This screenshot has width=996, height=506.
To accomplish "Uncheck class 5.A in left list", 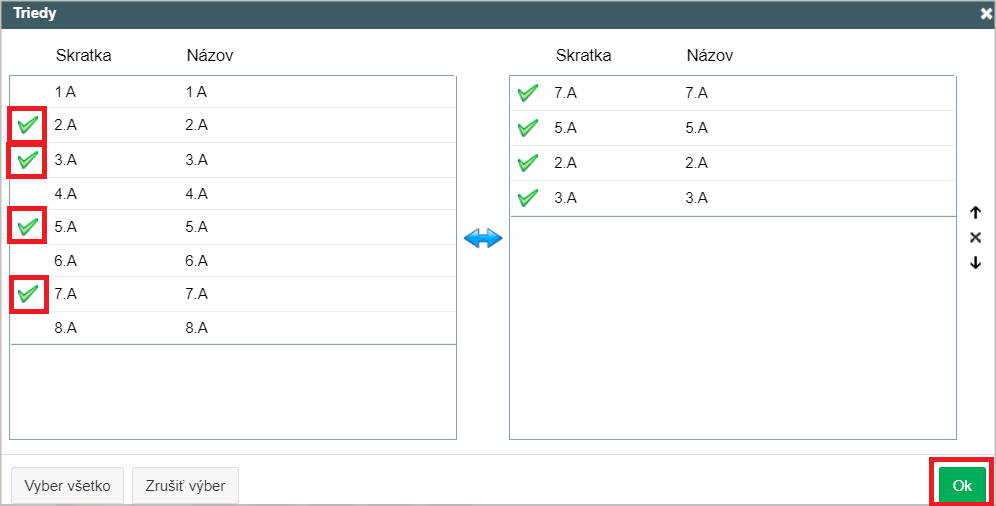I will pos(27,226).
